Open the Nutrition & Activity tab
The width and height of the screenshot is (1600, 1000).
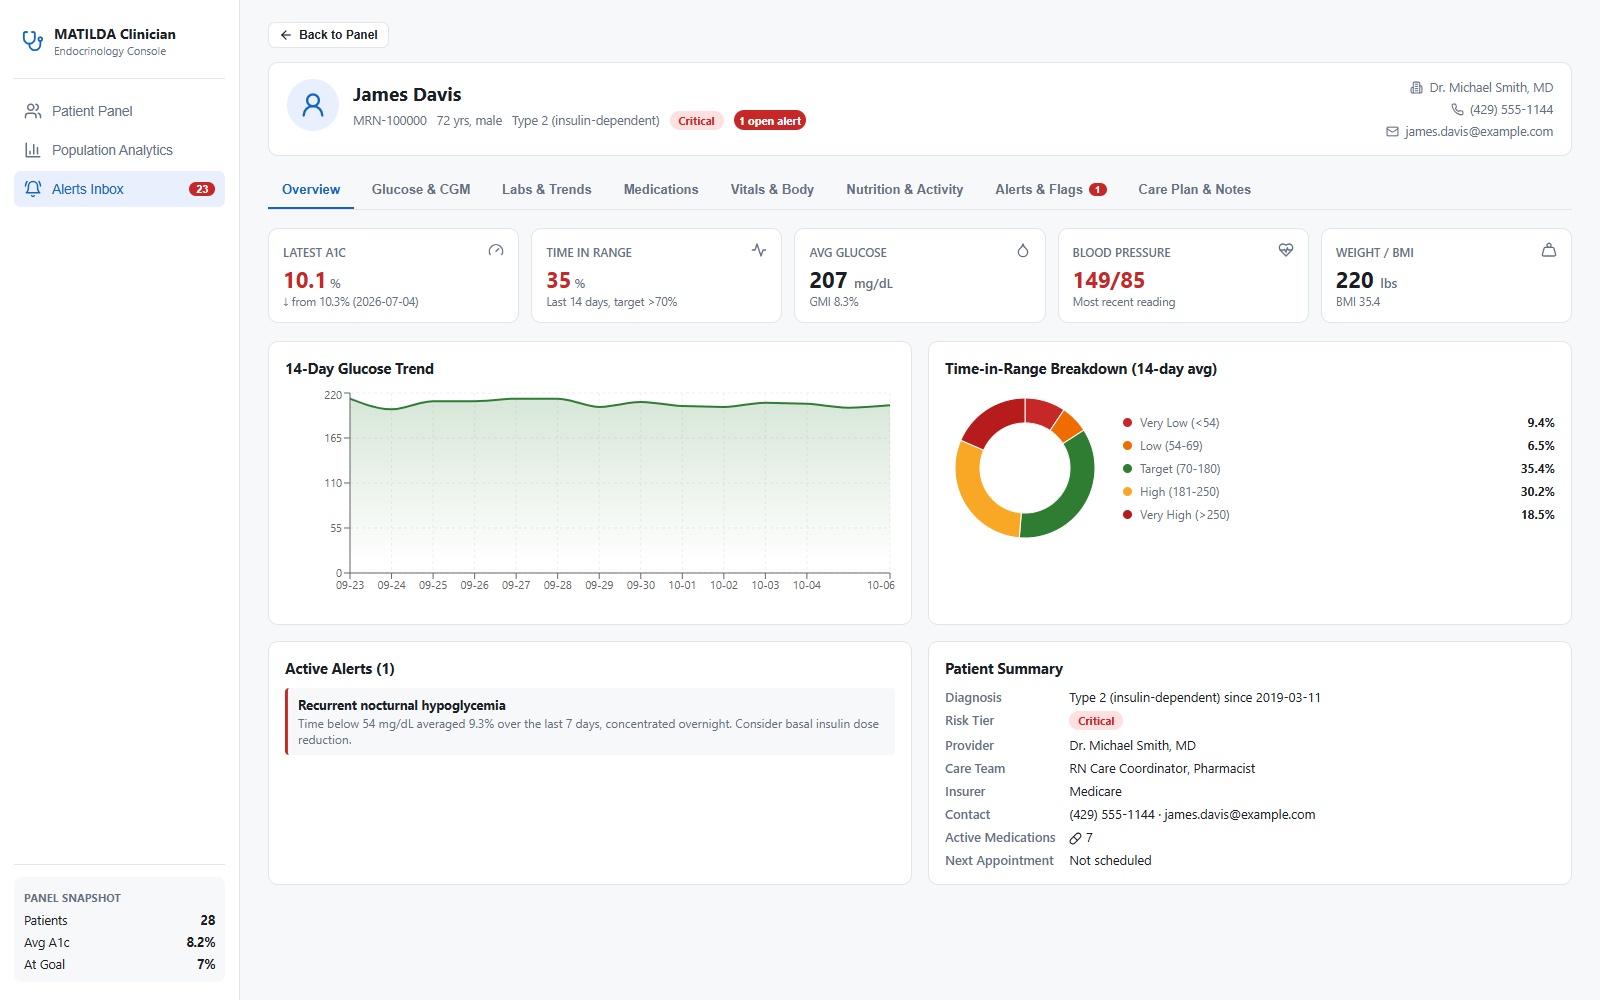point(905,189)
